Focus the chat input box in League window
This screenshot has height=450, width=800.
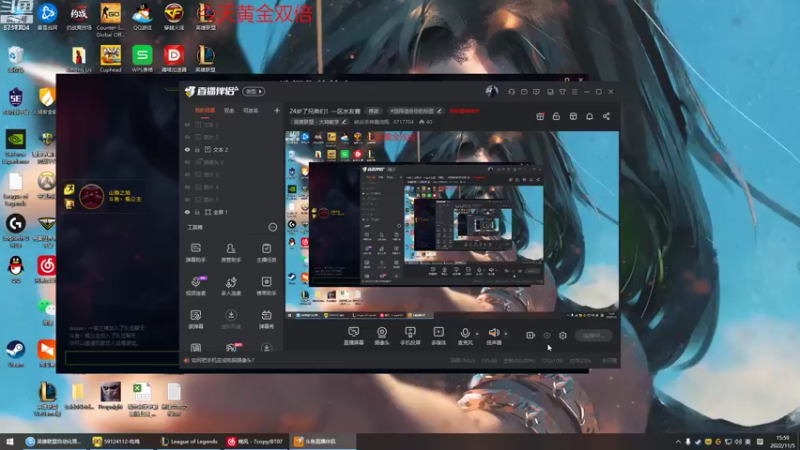click(121, 358)
